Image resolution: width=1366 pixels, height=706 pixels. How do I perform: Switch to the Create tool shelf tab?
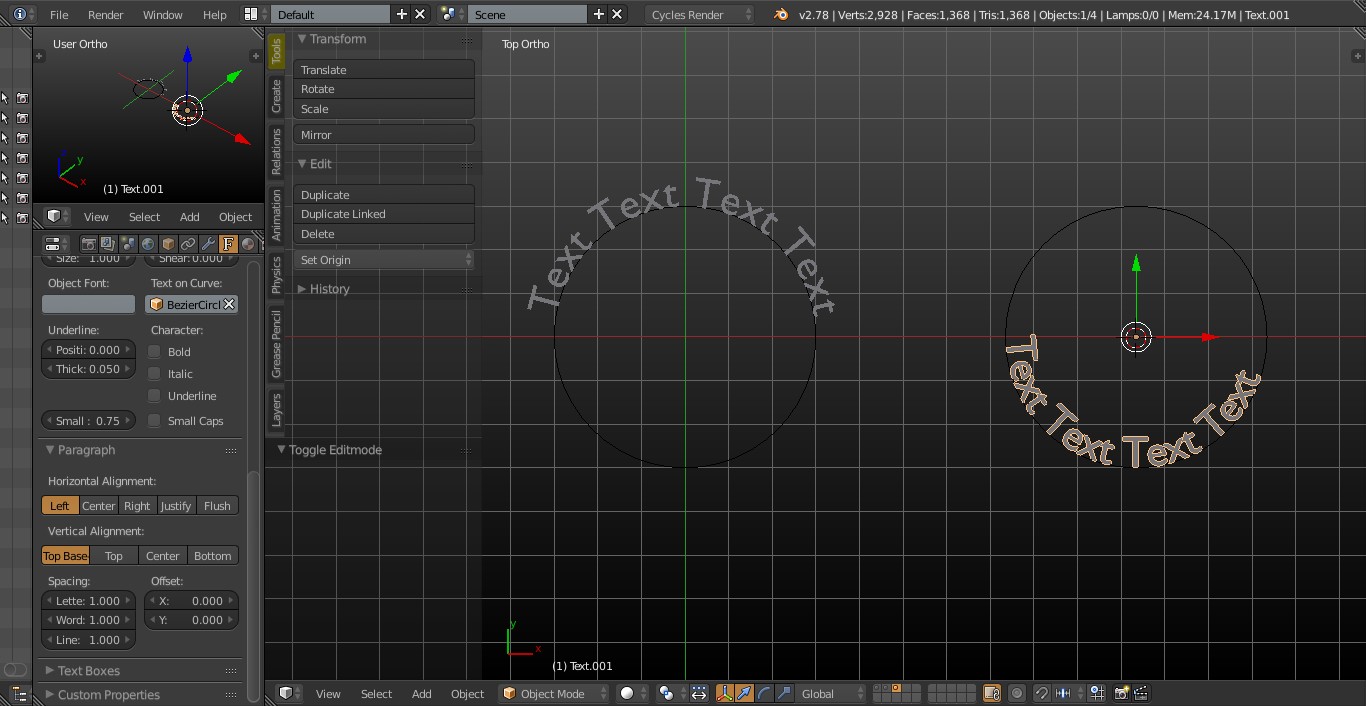[x=277, y=96]
